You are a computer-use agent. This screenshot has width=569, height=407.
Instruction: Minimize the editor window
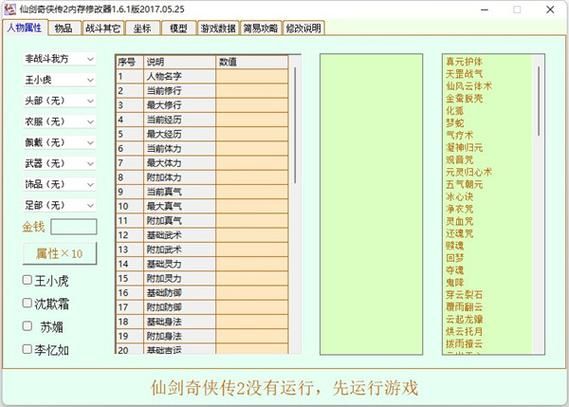[484, 10]
